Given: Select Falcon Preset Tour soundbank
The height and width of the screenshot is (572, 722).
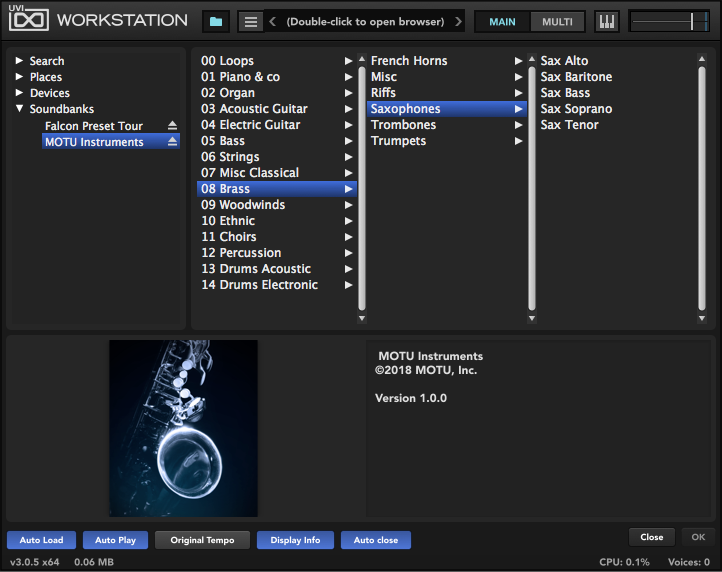Looking at the screenshot, I should coord(94,126).
